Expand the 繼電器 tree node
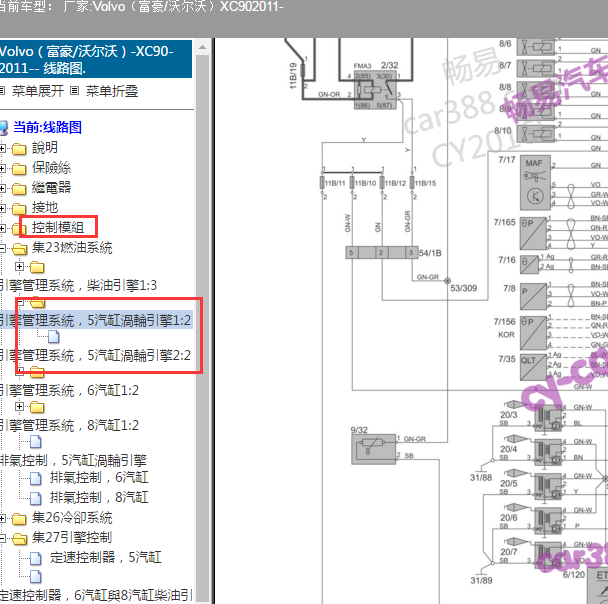 click(2, 189)
